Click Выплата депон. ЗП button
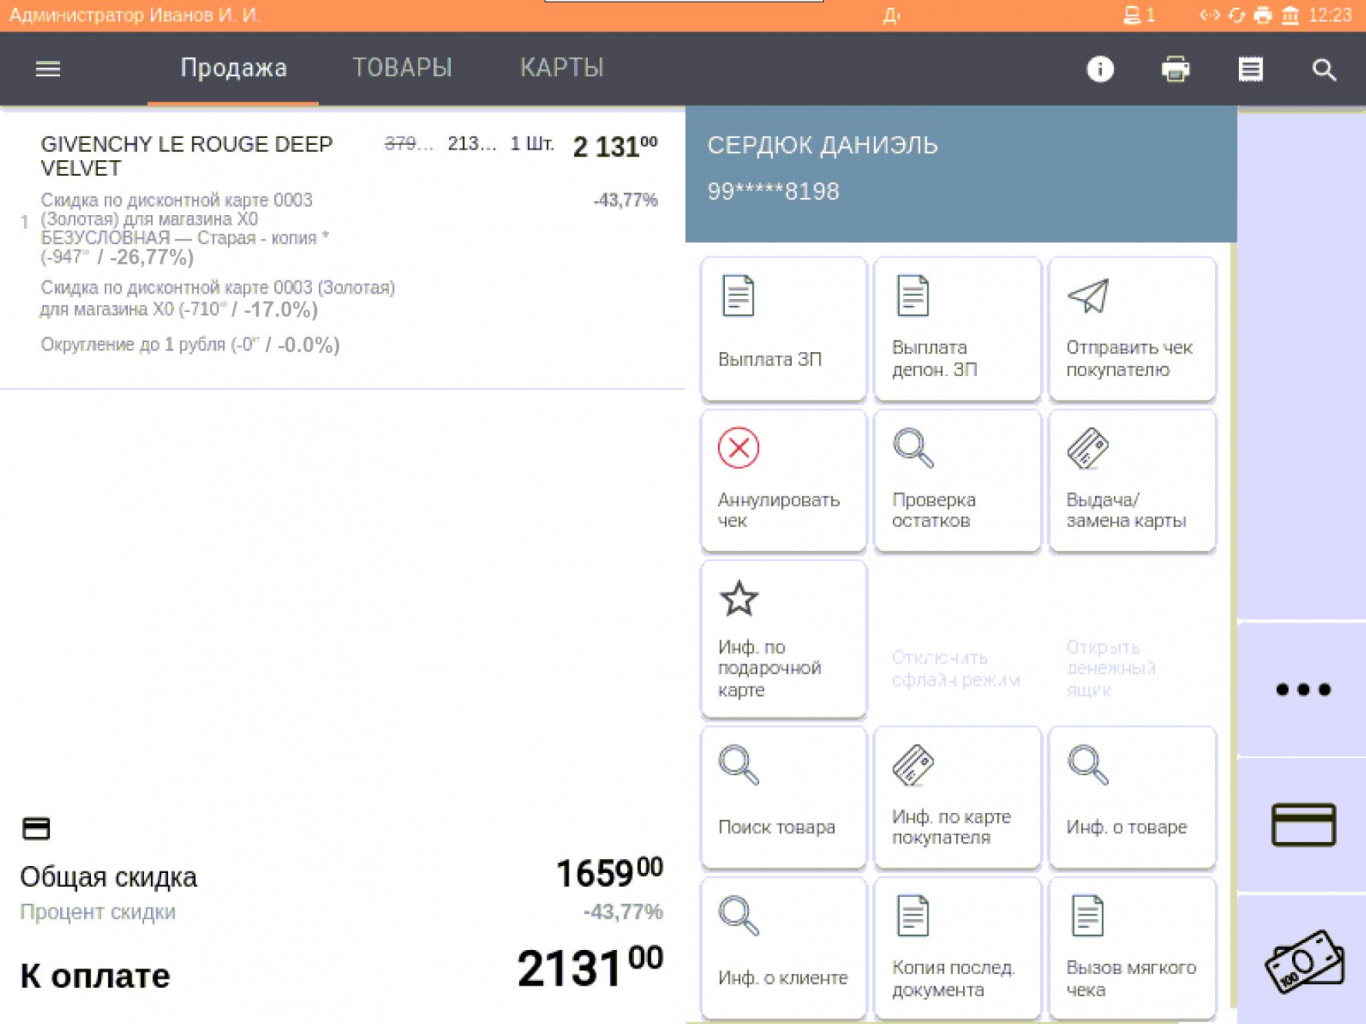1366x1024 pixels. pos(957,329)
